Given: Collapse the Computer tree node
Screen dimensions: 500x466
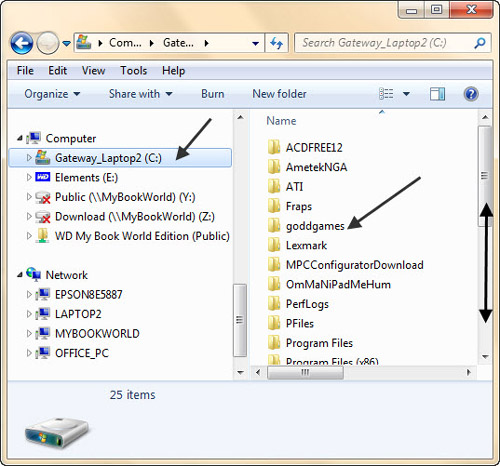Looking at the screenshot, I should (x=20, y=138).
